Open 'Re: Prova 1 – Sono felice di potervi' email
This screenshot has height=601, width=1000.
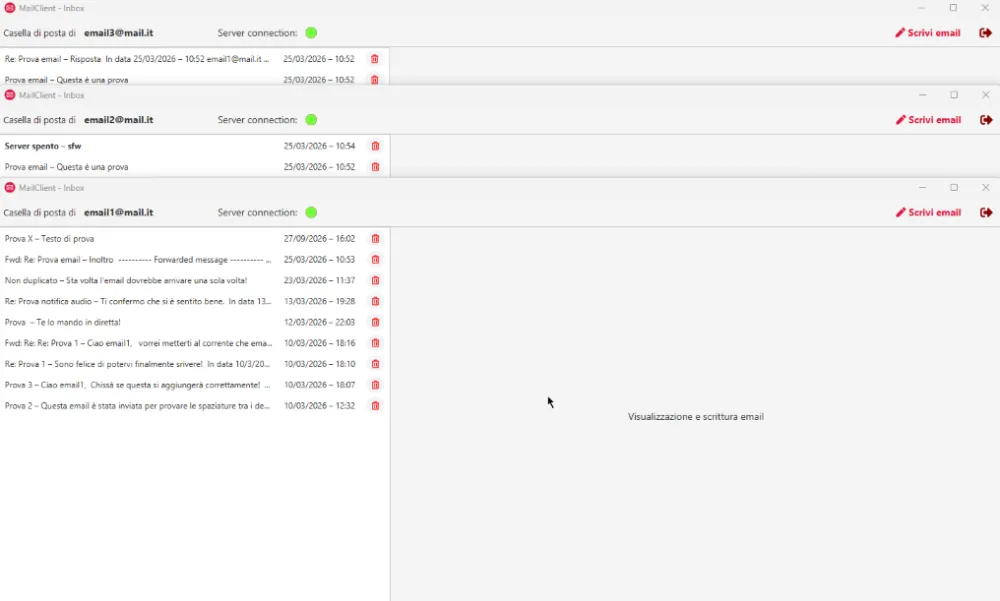(195, 364)
